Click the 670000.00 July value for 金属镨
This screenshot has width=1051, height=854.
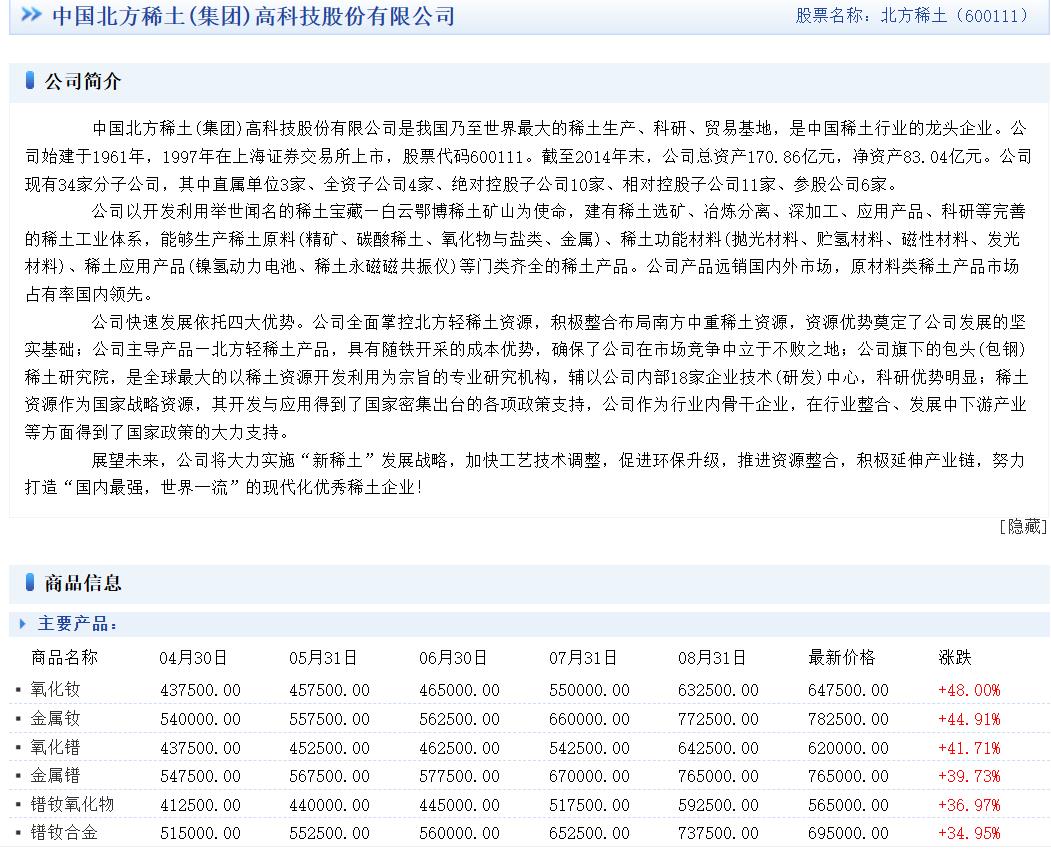coord(589,776)
